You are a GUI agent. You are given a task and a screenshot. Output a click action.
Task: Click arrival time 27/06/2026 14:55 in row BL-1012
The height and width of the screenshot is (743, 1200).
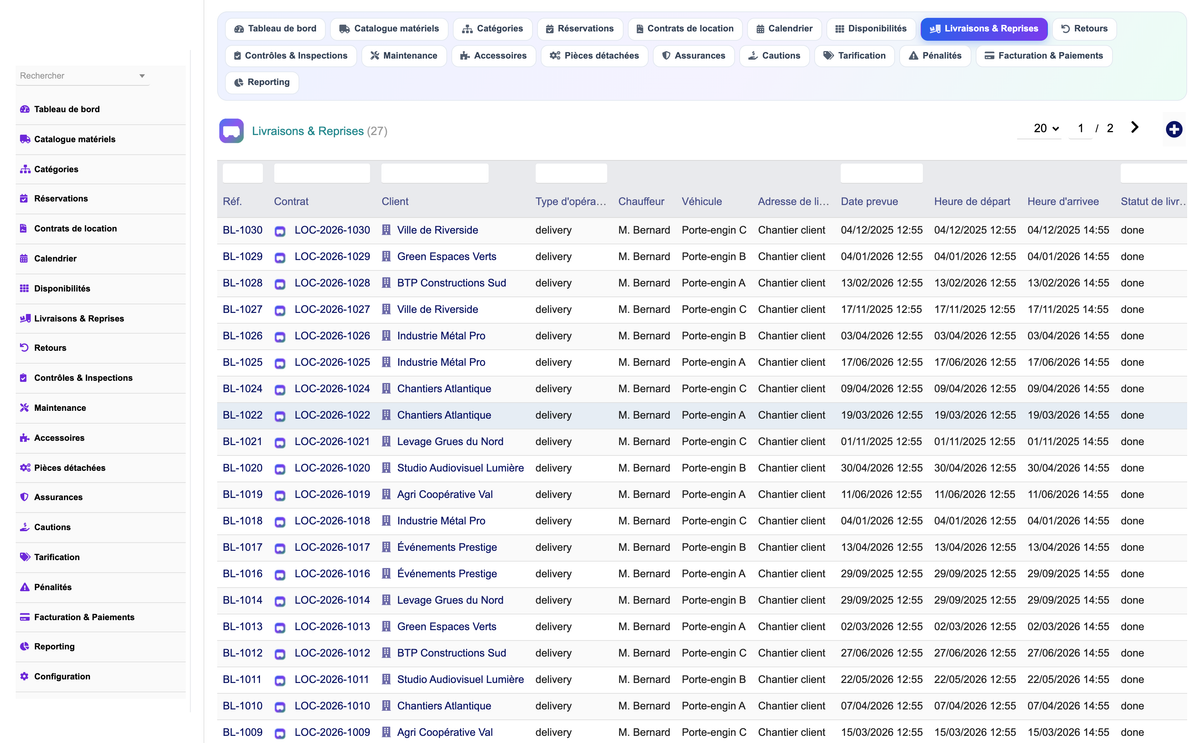1068,653
